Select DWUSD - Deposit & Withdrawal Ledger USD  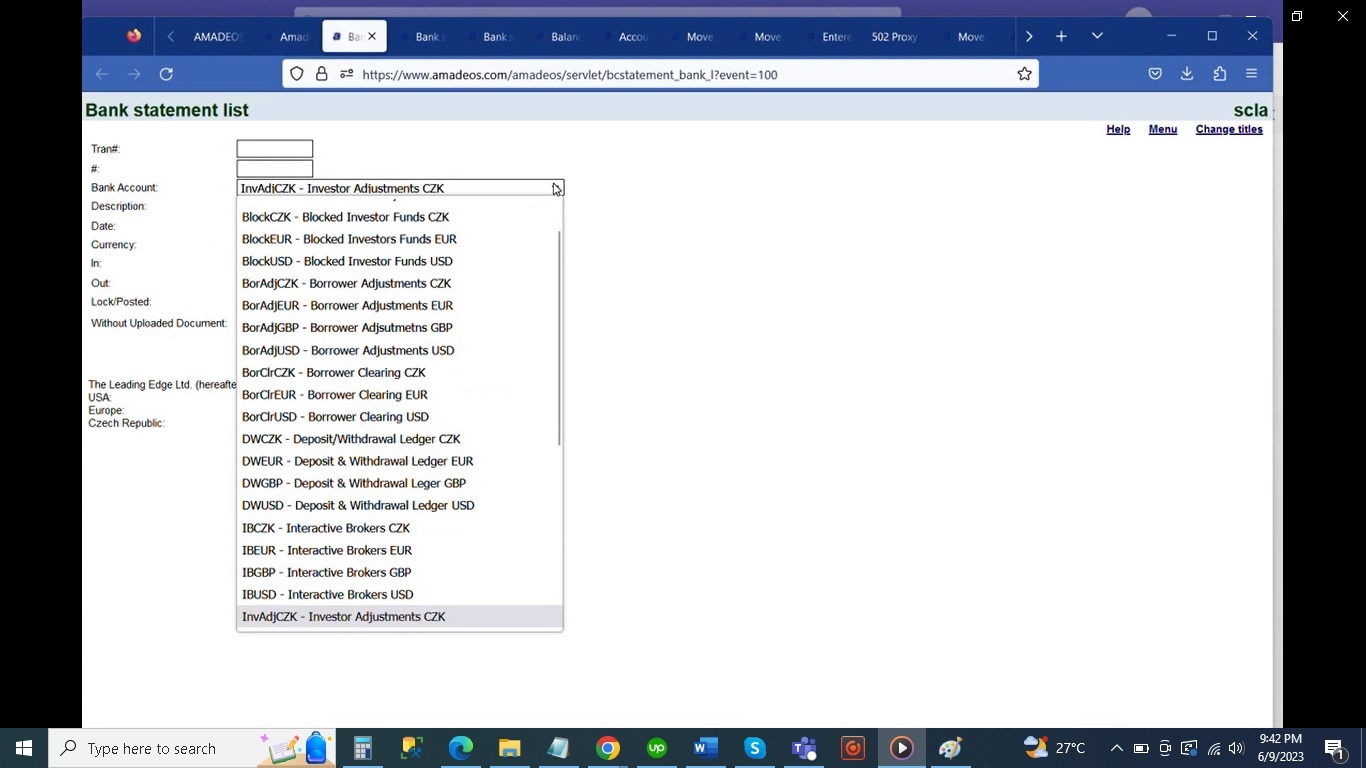[x=399, y=505]
